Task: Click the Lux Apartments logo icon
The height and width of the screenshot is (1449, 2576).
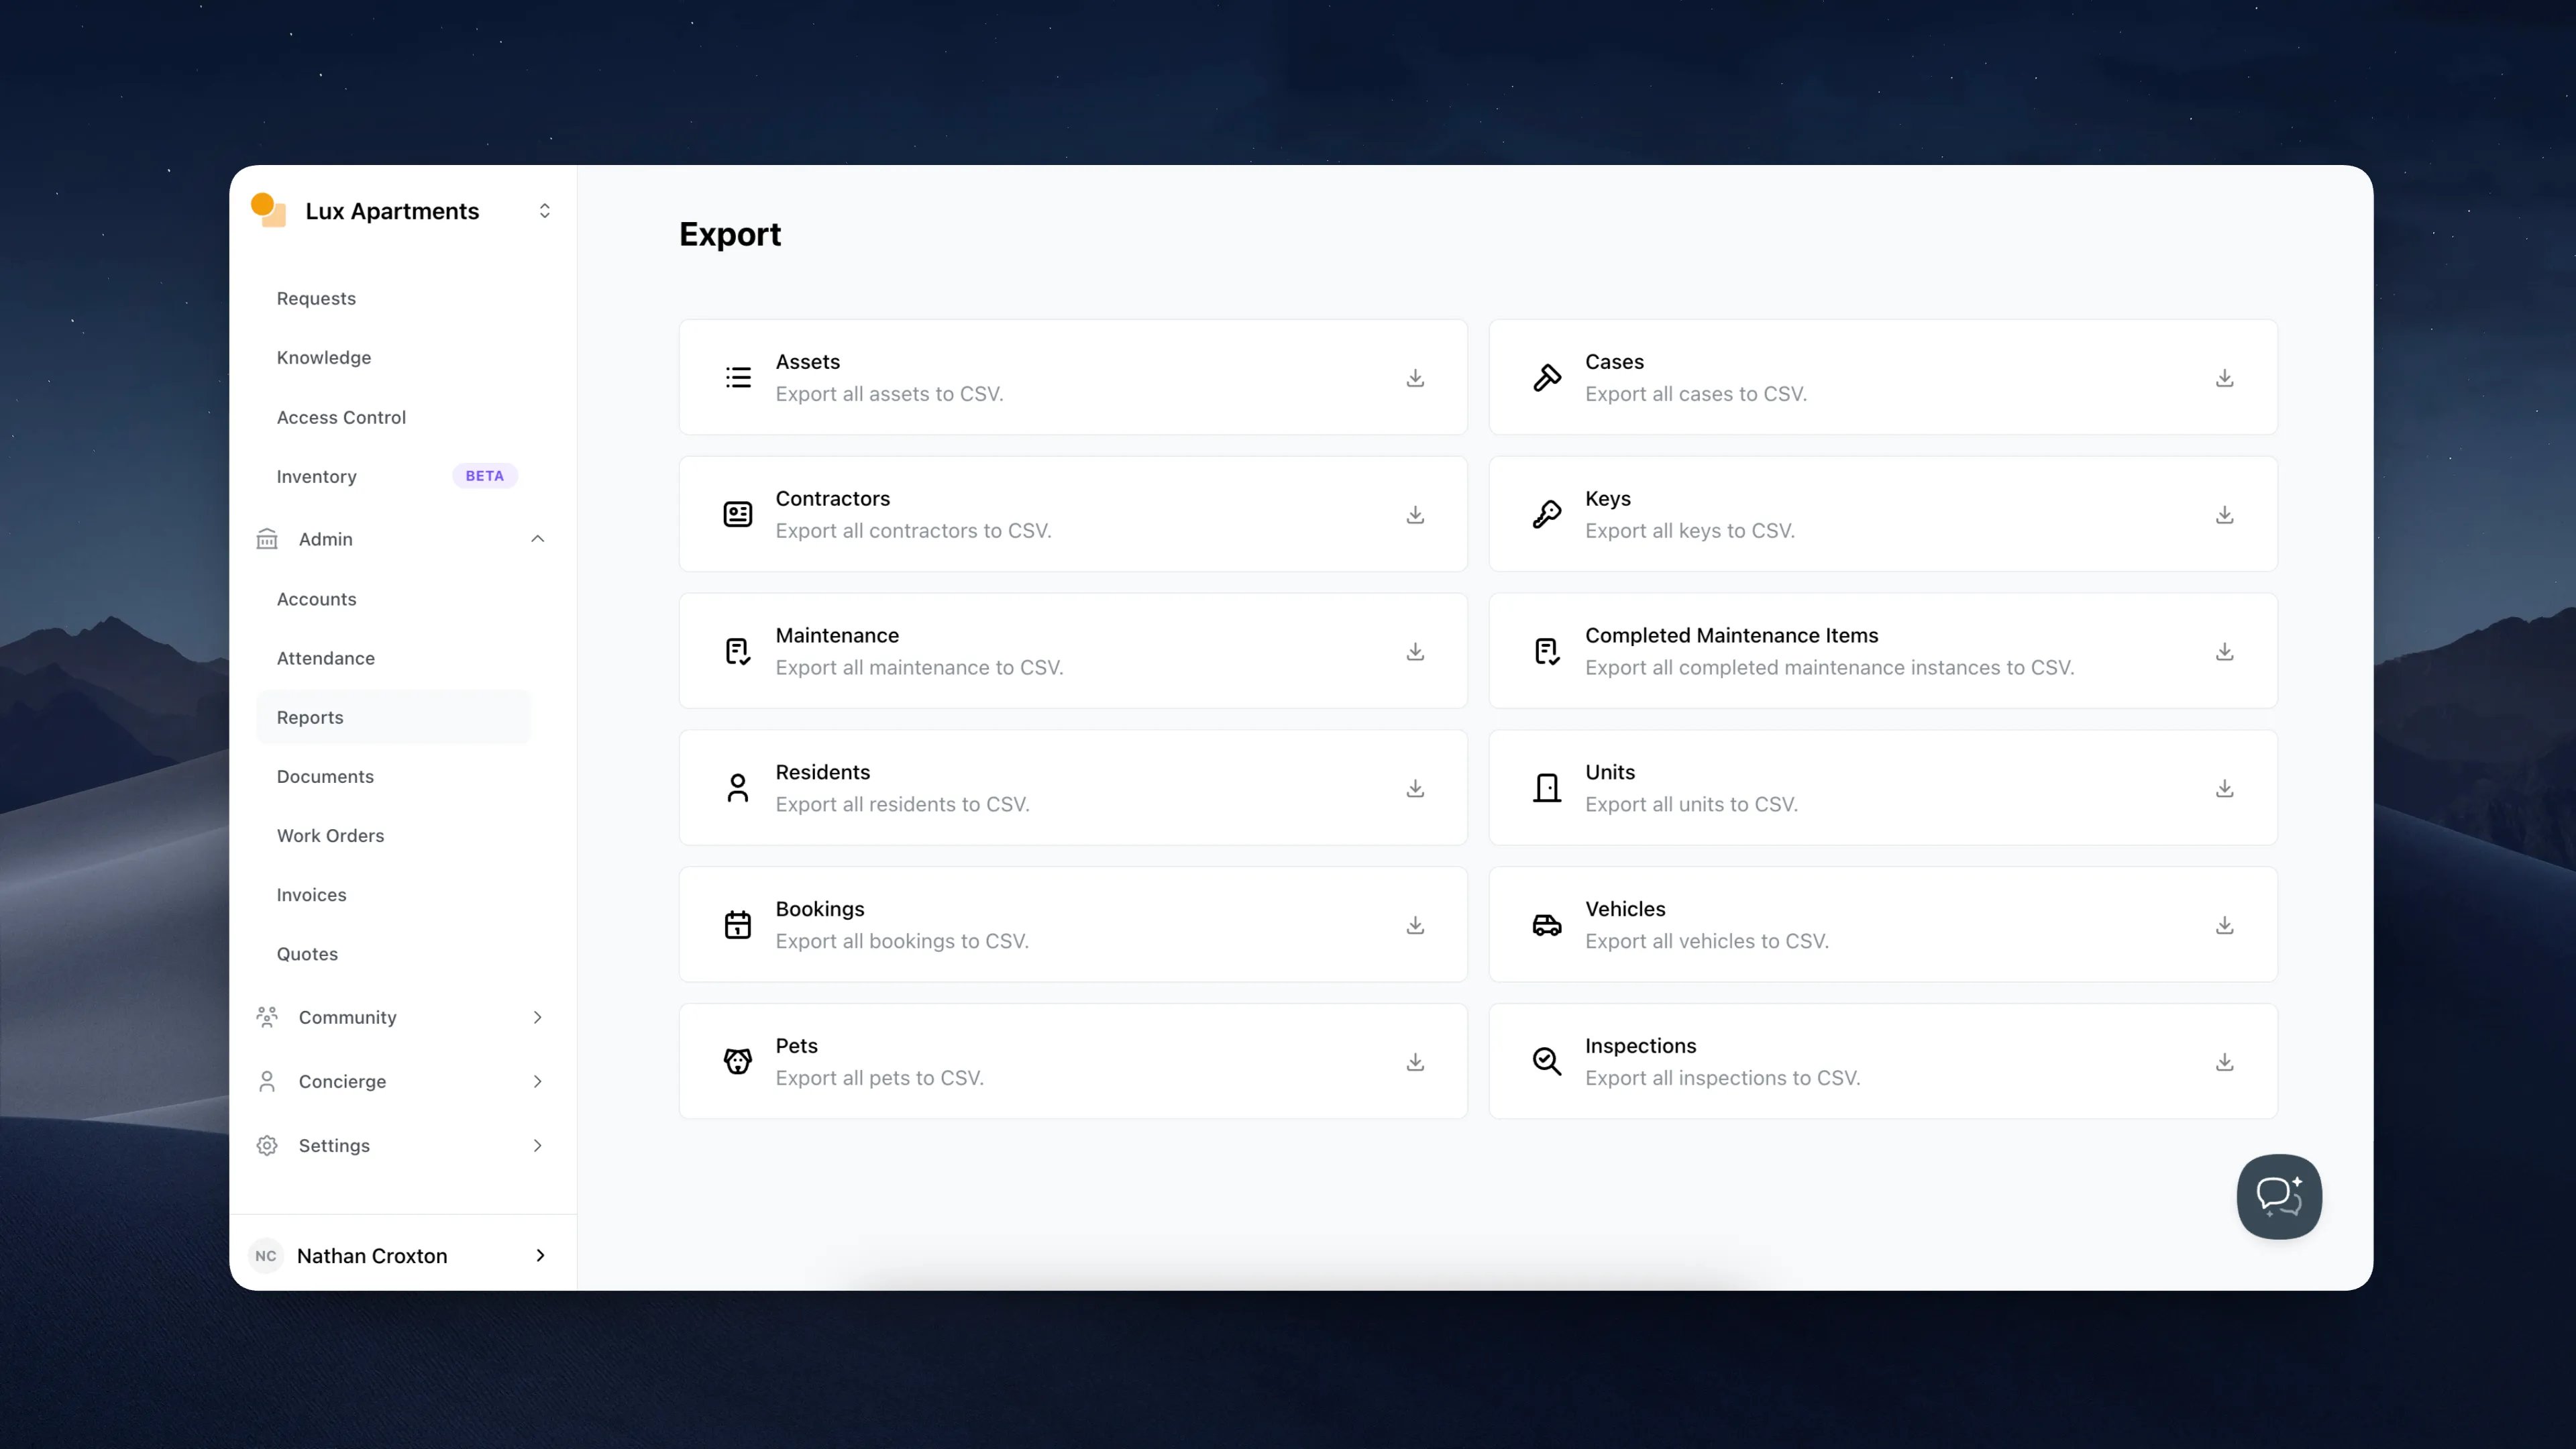Action: (268, 211)
